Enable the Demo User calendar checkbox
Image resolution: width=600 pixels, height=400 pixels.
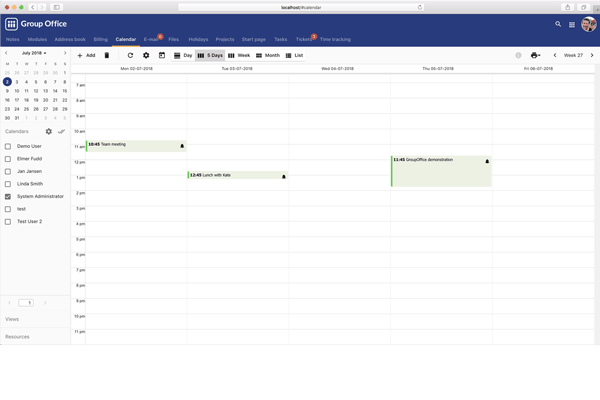pos(8,146)
